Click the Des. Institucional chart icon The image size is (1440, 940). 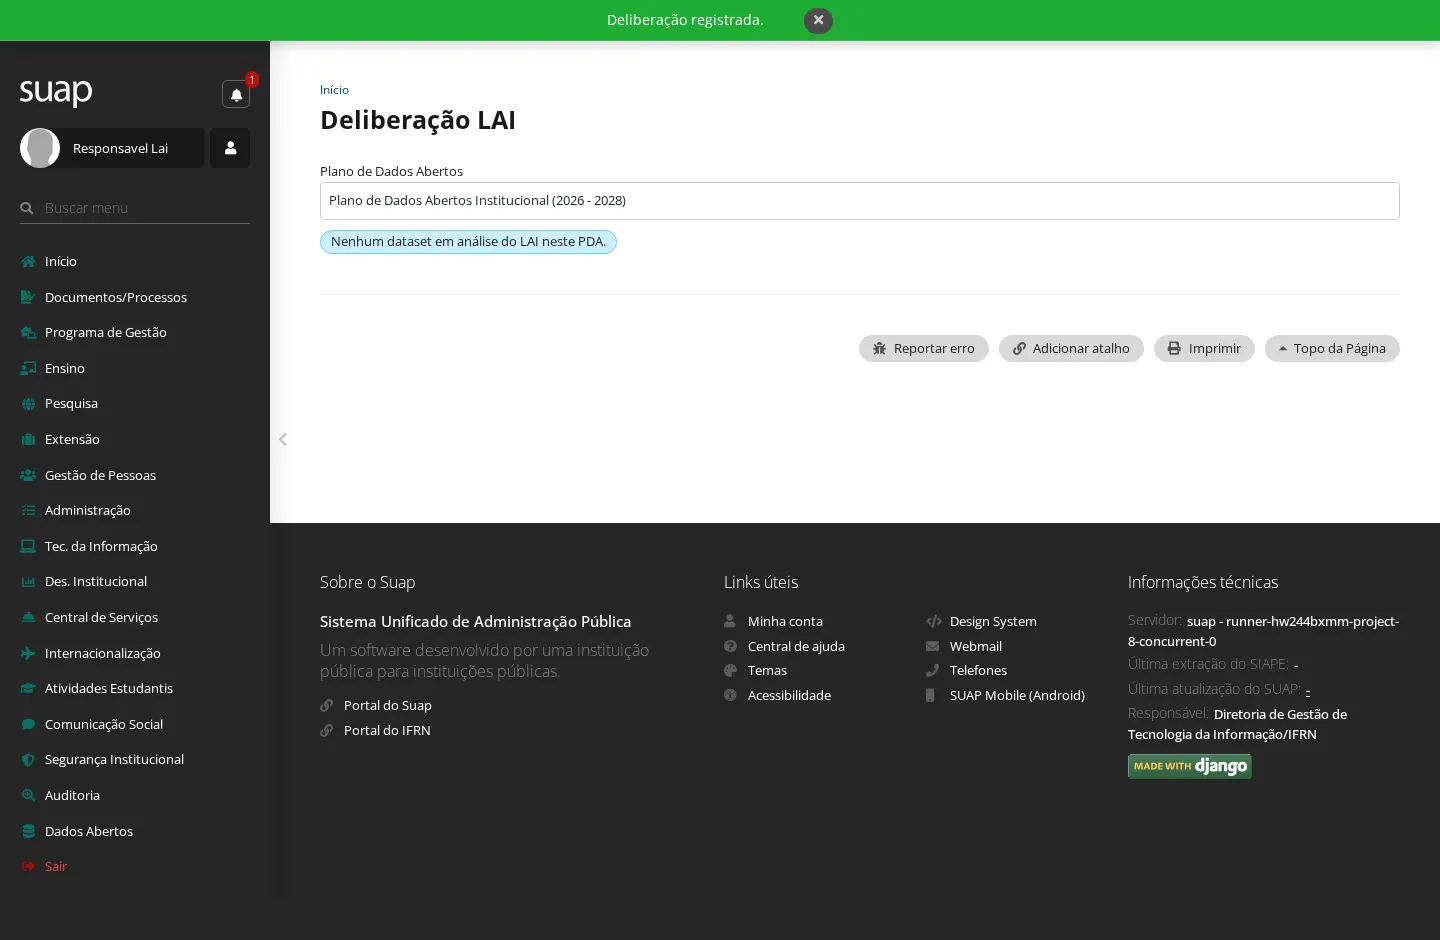click(28, 581)
